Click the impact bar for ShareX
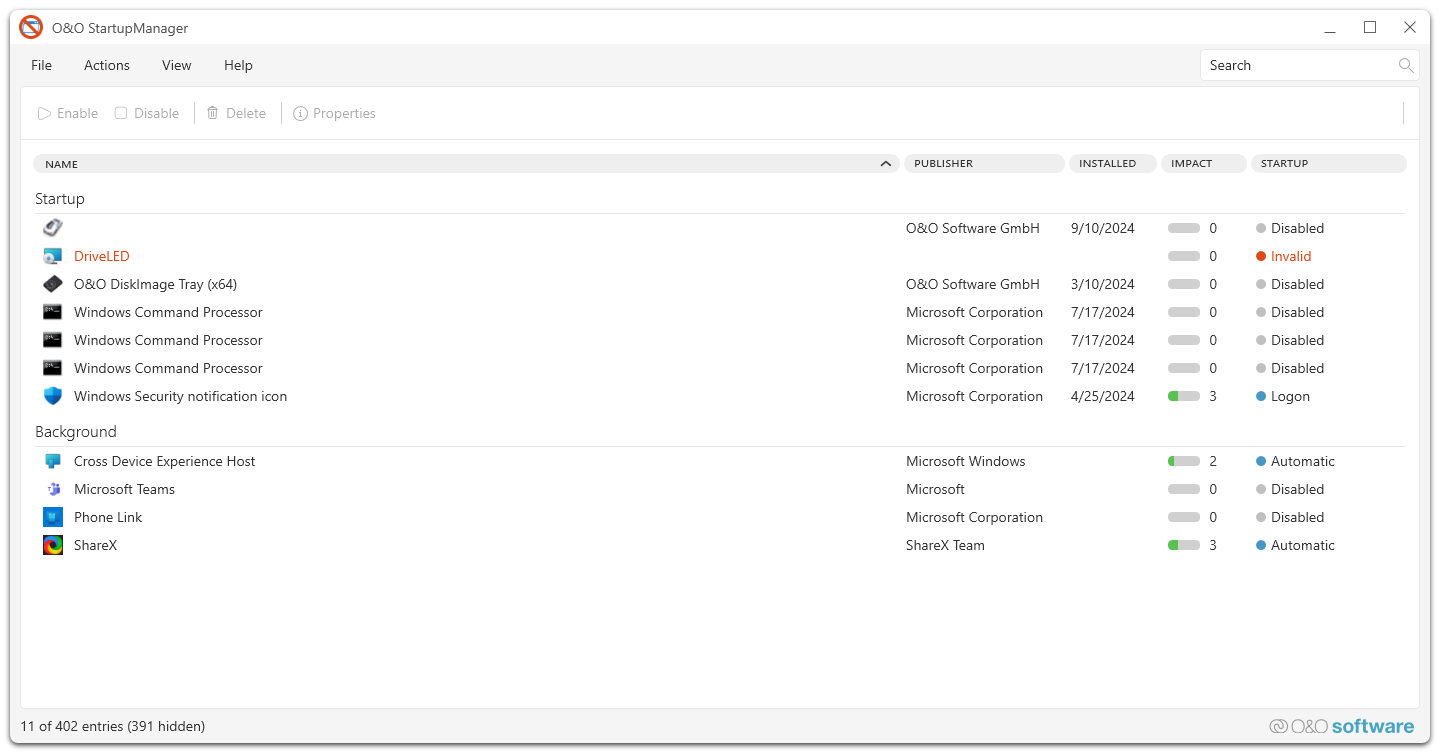The image size is (1440, 753). pos(1184,545)
